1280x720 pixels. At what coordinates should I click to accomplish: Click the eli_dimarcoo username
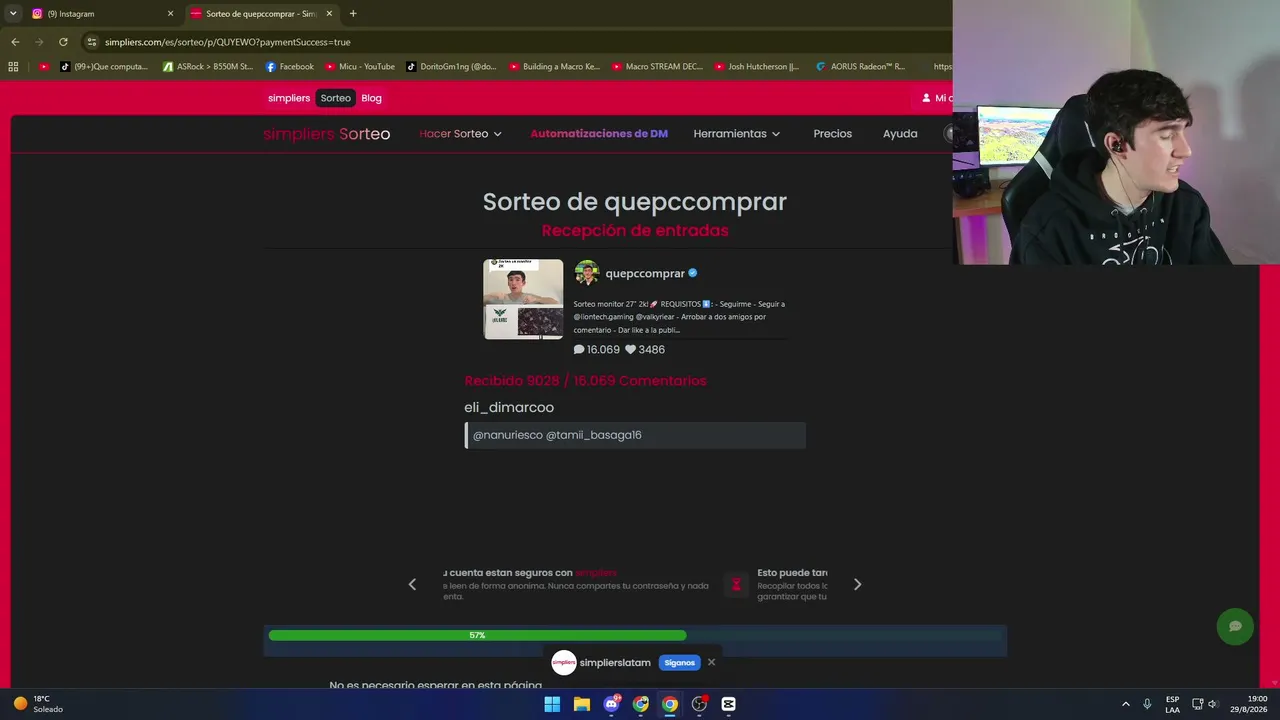509,408
